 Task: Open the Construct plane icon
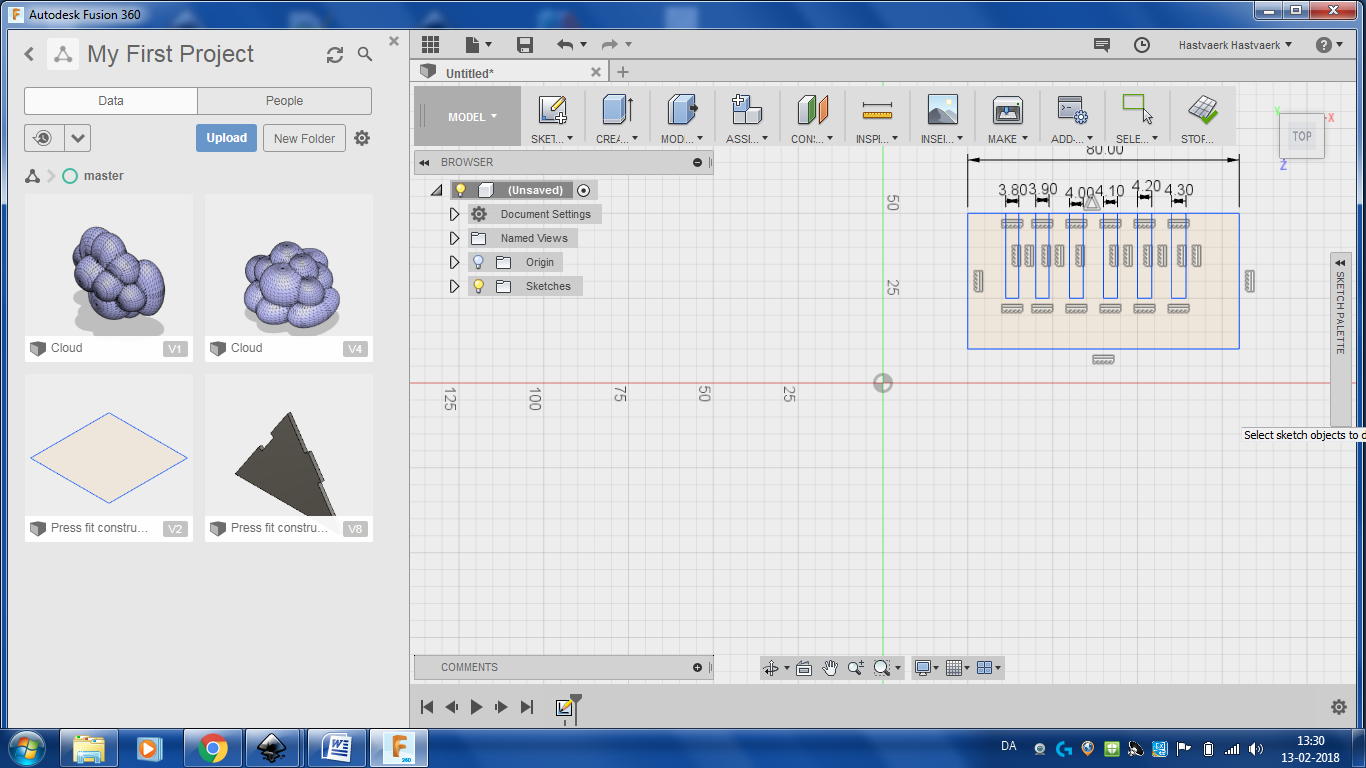812,110
